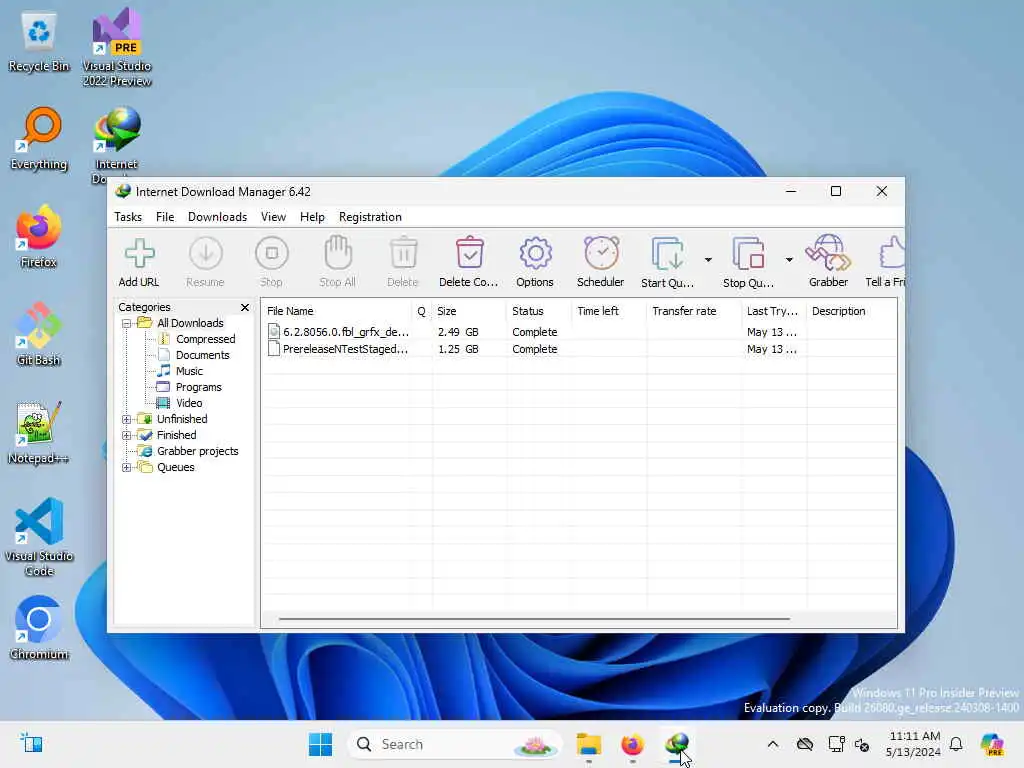Viewport: 1024px width, 768px height.
Task: Select the Everything desktop icon
Action: pos(39,138)
